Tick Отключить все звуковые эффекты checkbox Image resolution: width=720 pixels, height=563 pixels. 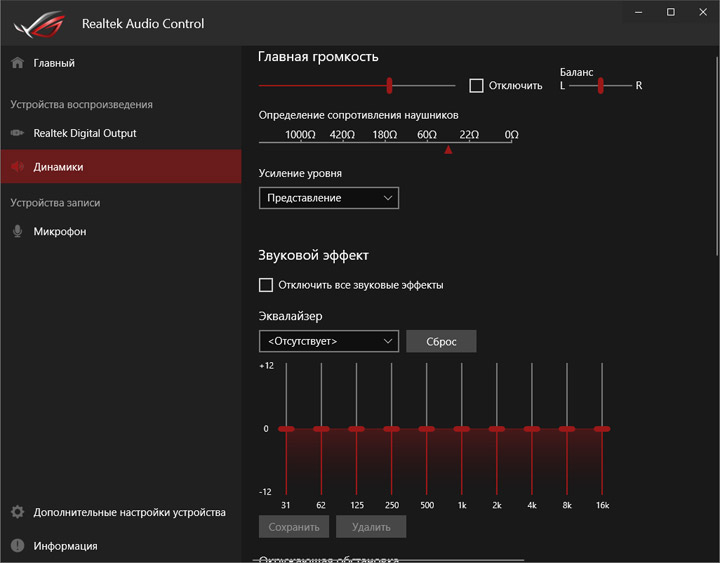[266, 285]
